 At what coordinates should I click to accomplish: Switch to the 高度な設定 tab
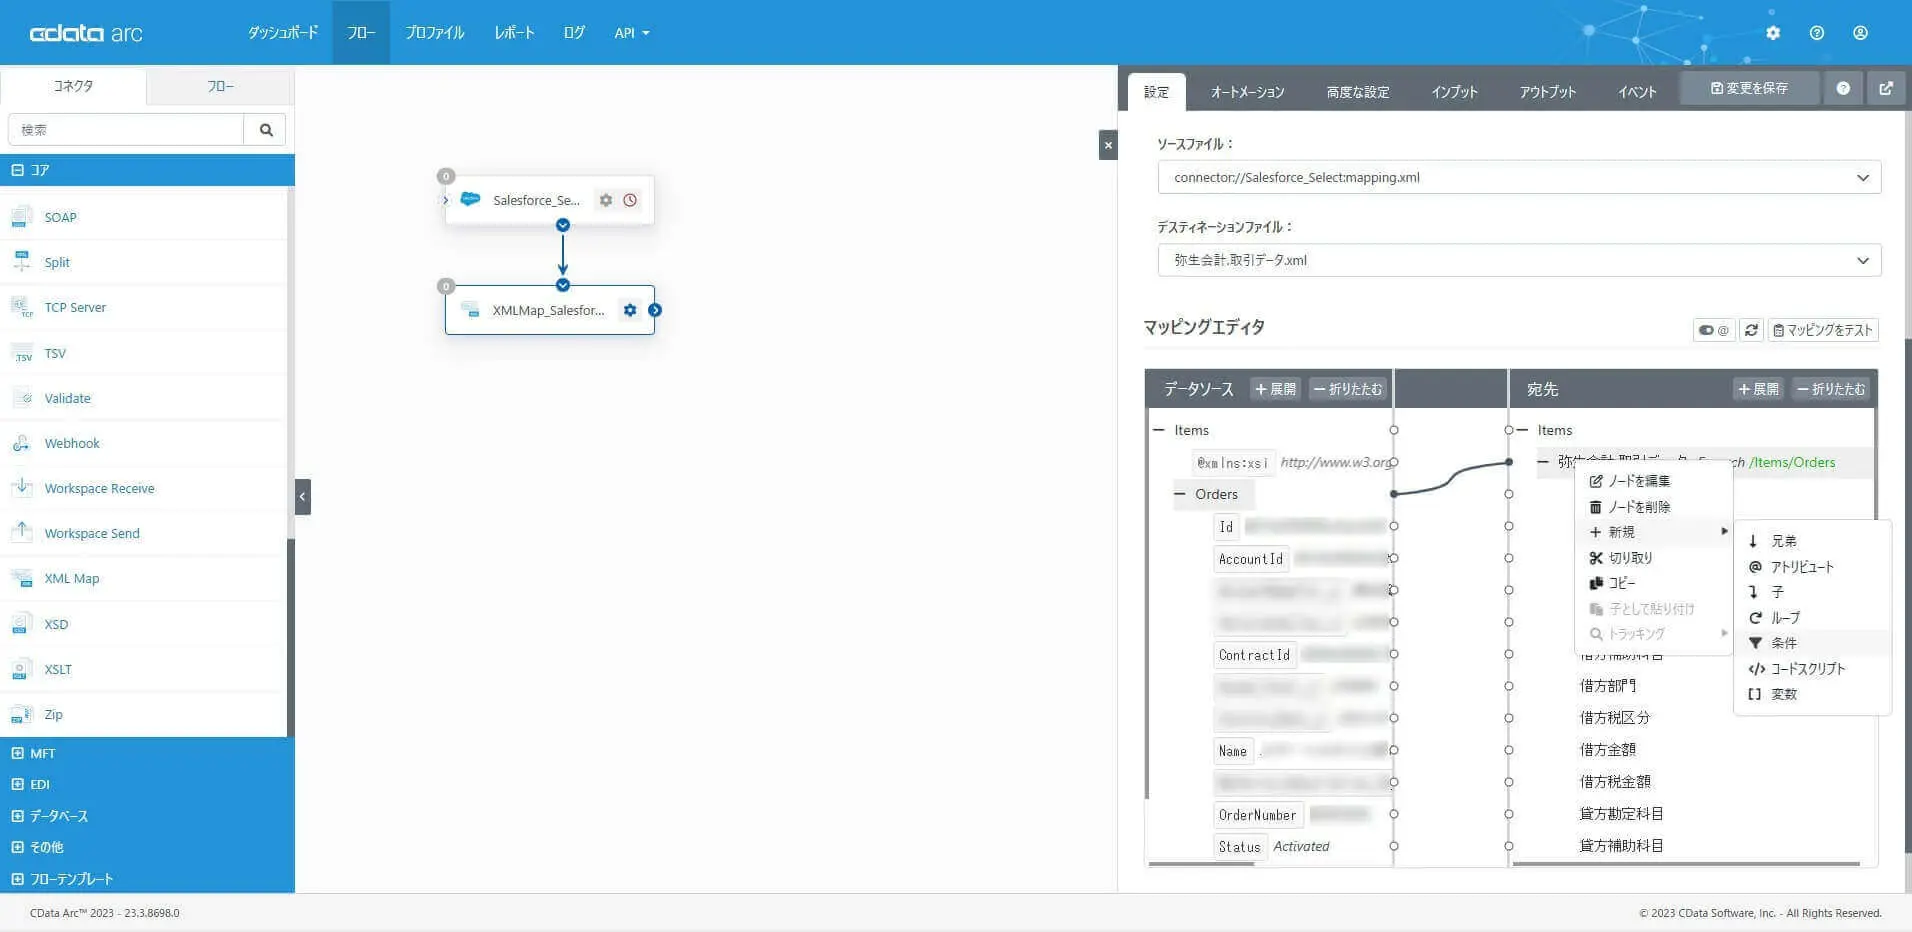coord(1357,92)
